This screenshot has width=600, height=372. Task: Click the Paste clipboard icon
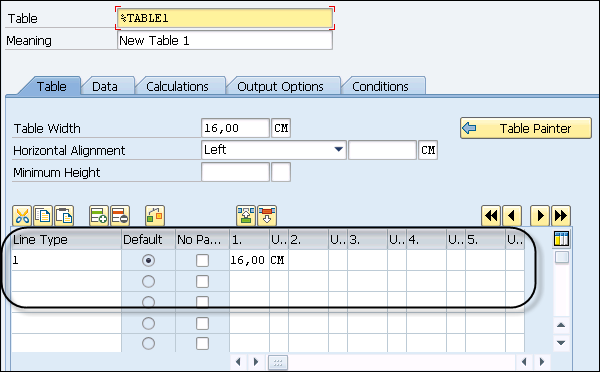pyautogui.click(x=64, y=216)
